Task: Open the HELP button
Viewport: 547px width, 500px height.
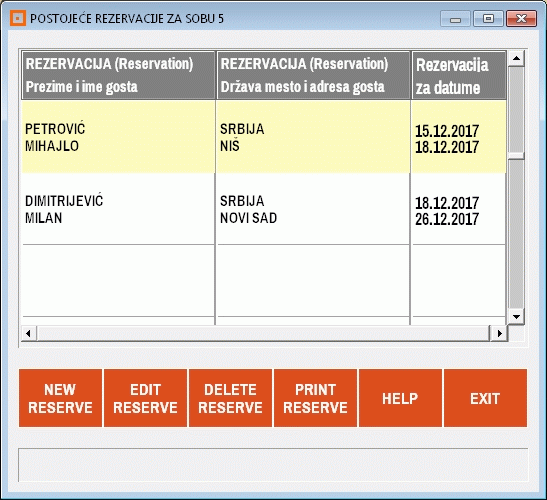Action: [400, 398]
